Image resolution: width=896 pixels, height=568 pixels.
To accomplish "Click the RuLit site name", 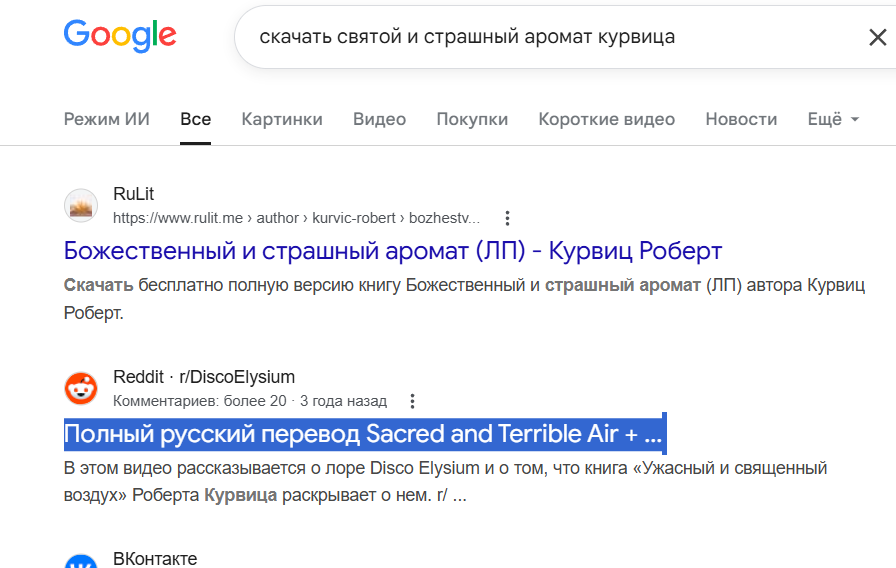I will 133,194.
